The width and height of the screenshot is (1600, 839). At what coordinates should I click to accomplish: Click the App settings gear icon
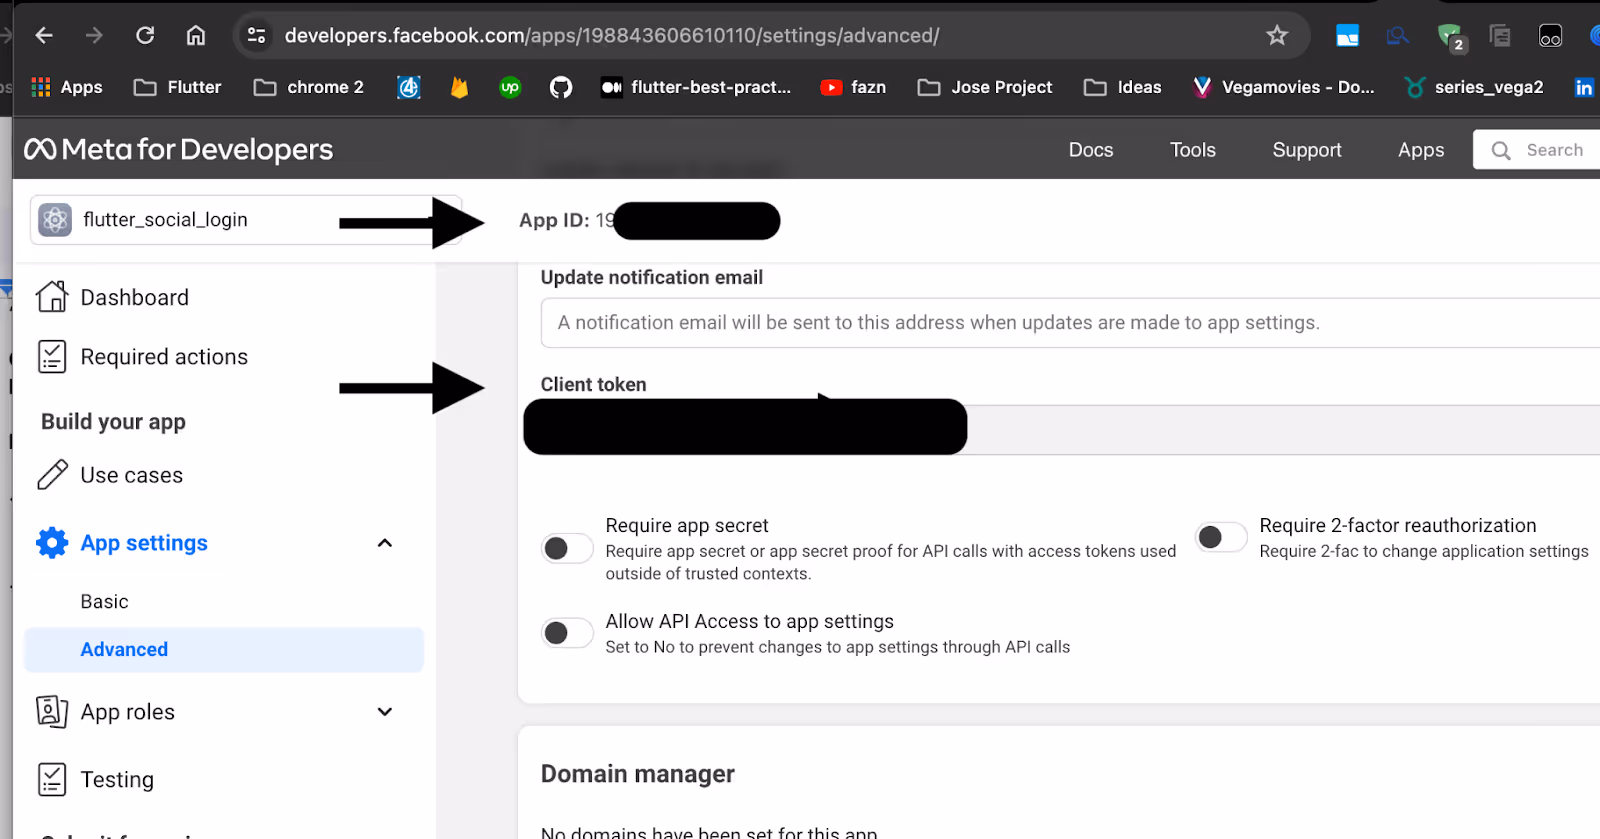point(52,543)
